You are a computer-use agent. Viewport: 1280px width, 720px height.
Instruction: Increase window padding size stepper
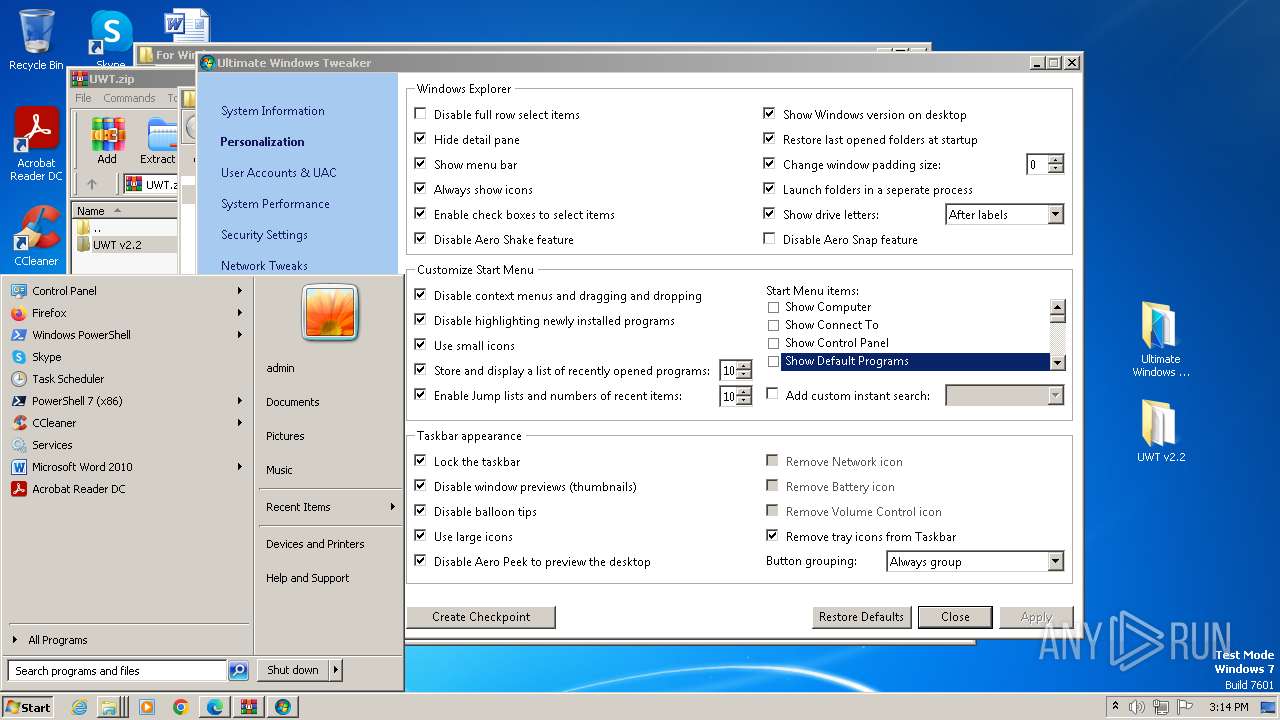(x=1056, y=160)
